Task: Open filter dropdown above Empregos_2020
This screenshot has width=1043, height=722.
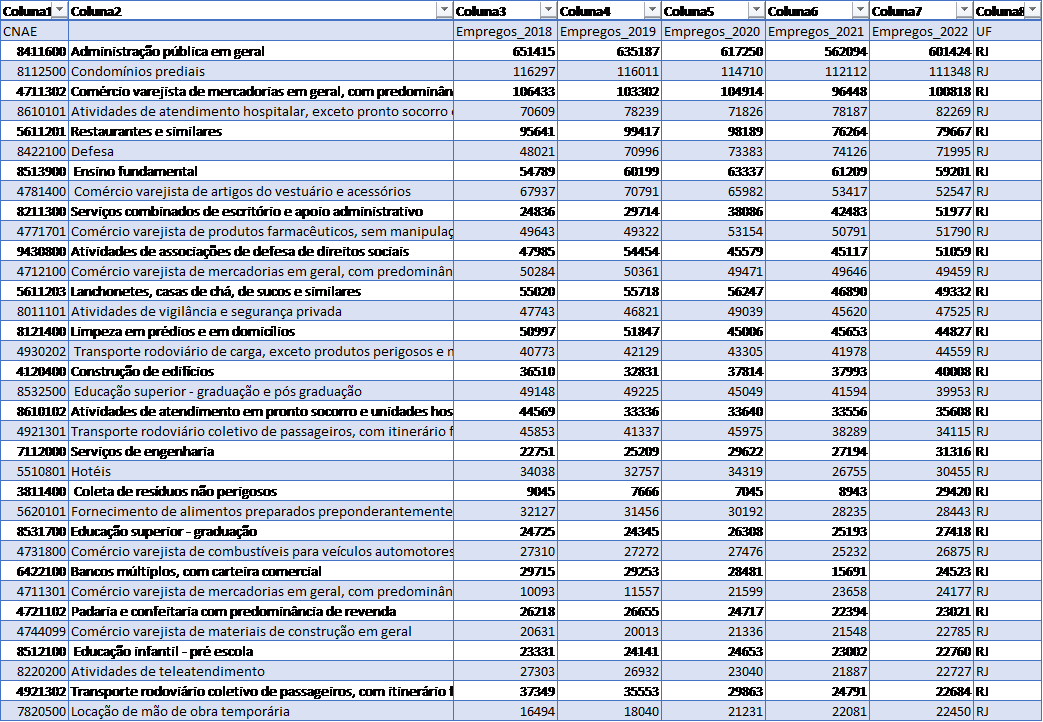Action: 756,10
